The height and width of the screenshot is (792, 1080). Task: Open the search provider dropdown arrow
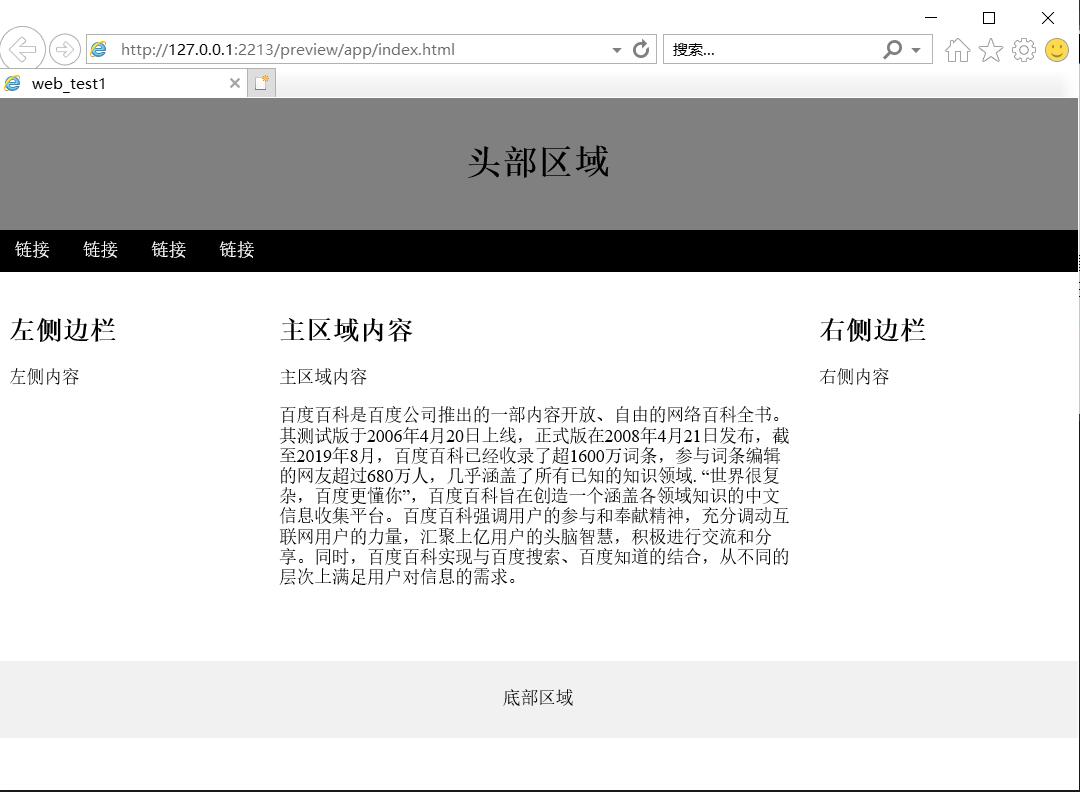point(914,48)
